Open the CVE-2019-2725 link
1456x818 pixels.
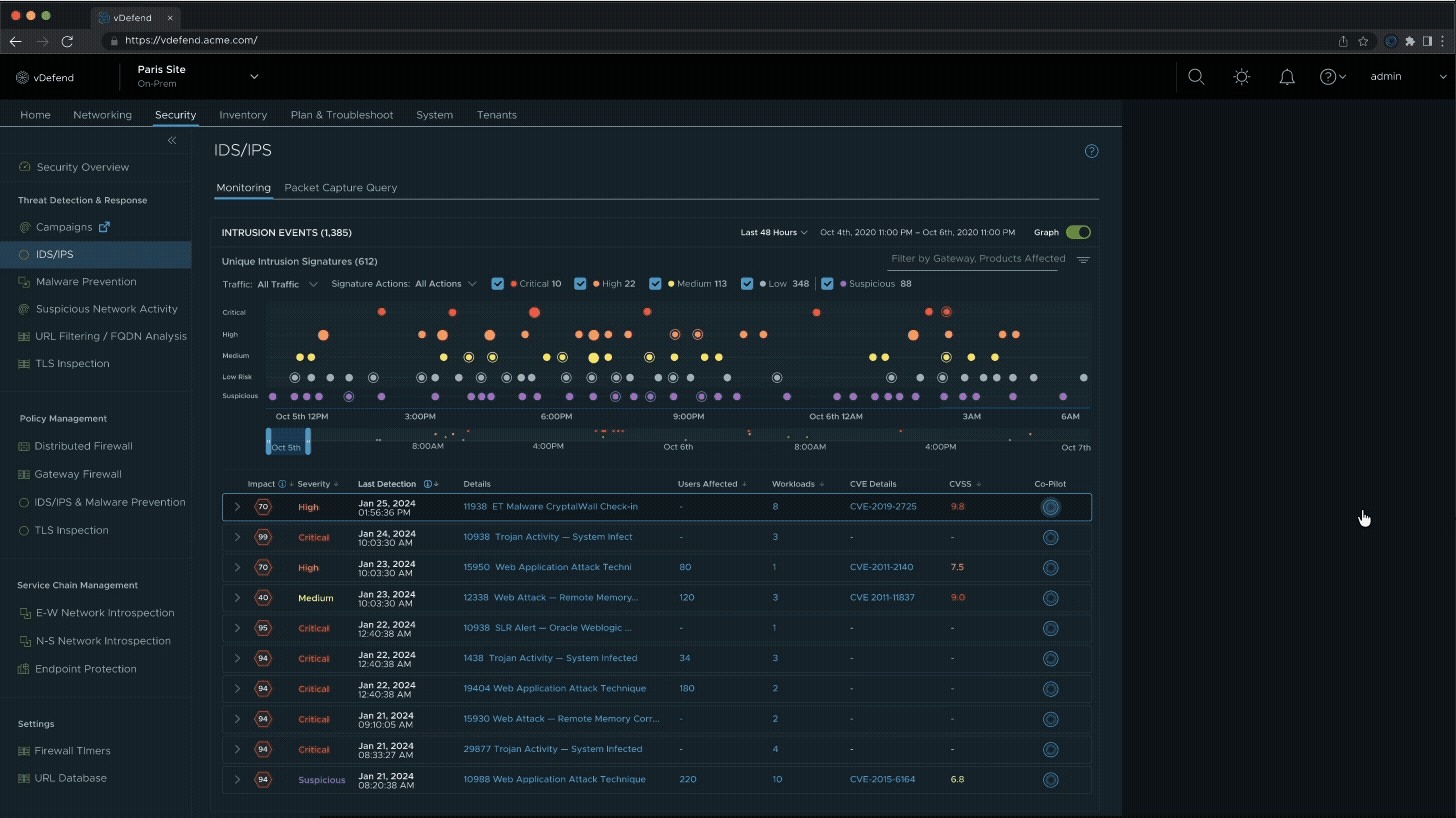click(882, 507)
